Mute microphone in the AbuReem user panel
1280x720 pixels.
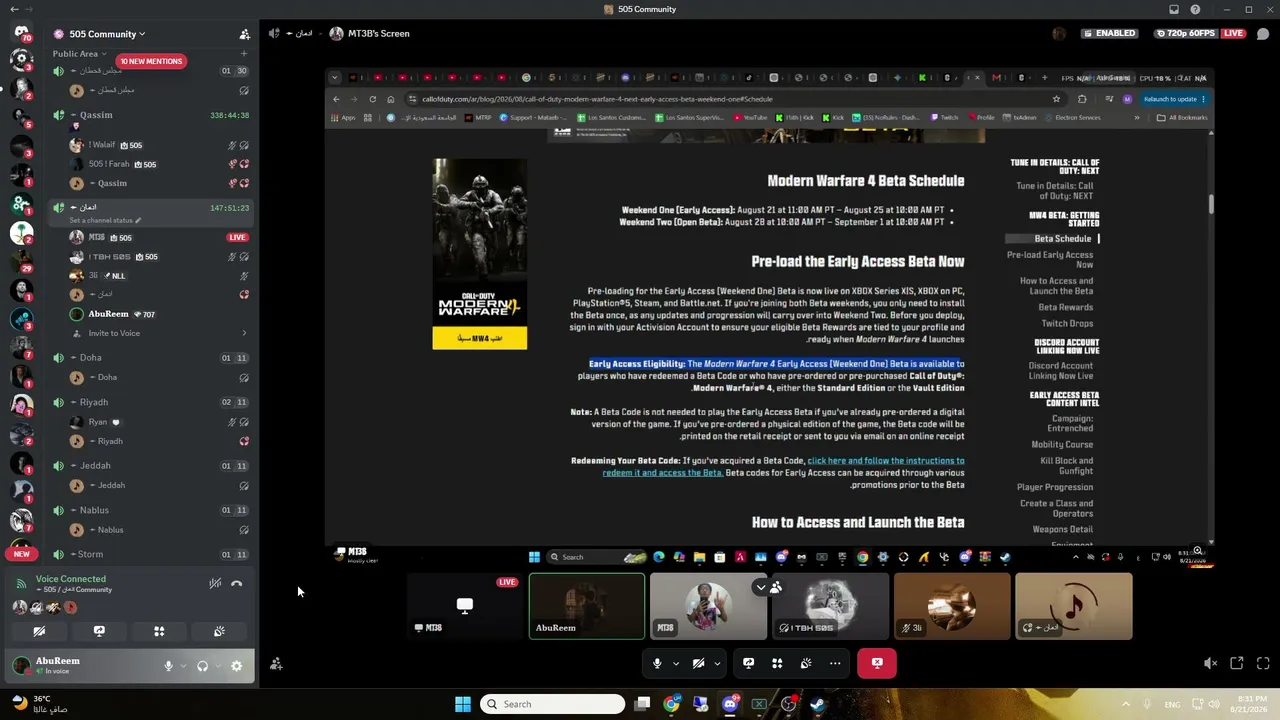coord(168,666)
